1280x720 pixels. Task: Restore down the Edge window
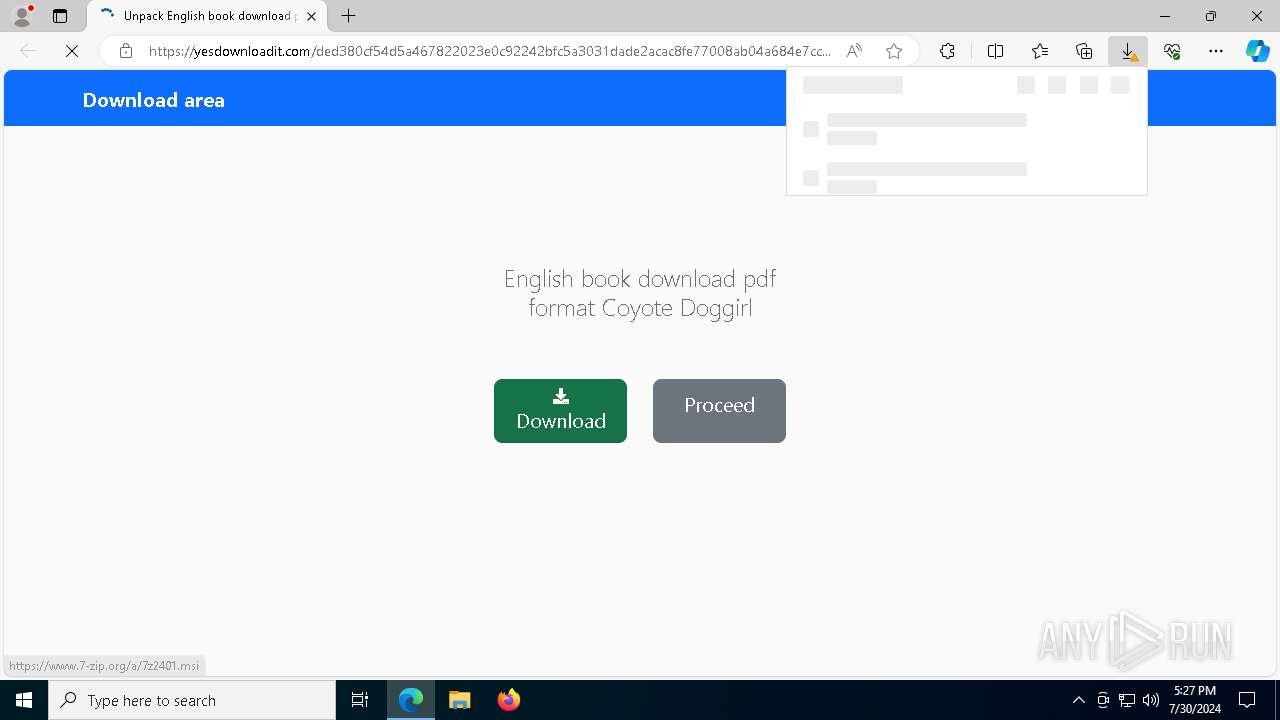(x=1211, y=16)
